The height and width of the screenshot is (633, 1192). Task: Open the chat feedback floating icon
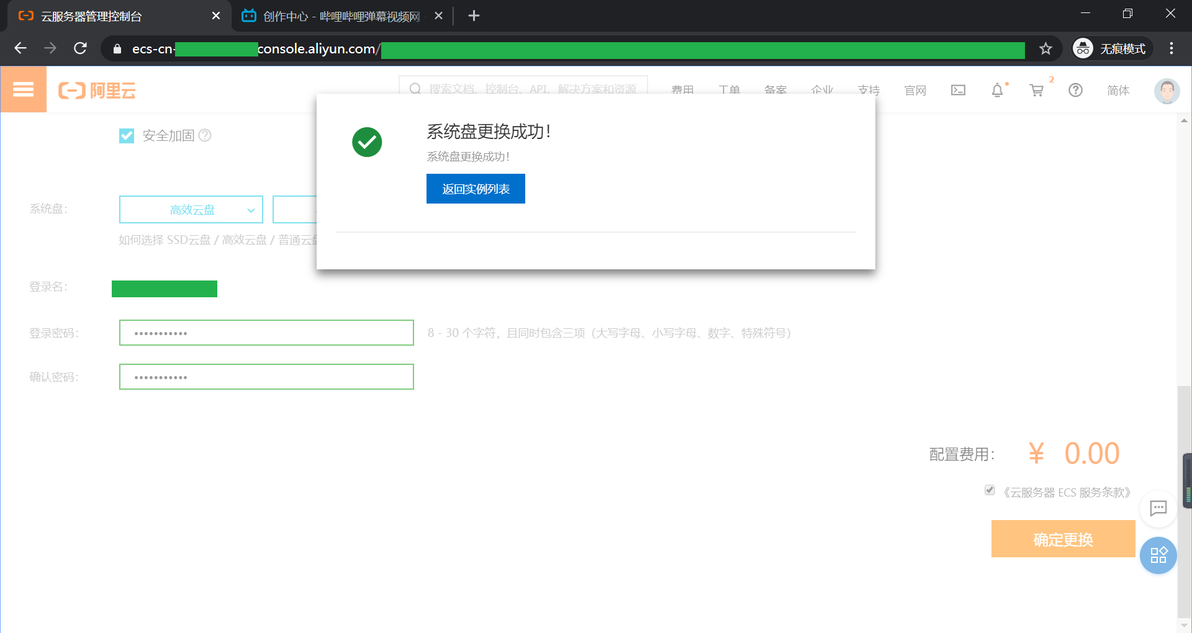click(x=1158, y=508)
